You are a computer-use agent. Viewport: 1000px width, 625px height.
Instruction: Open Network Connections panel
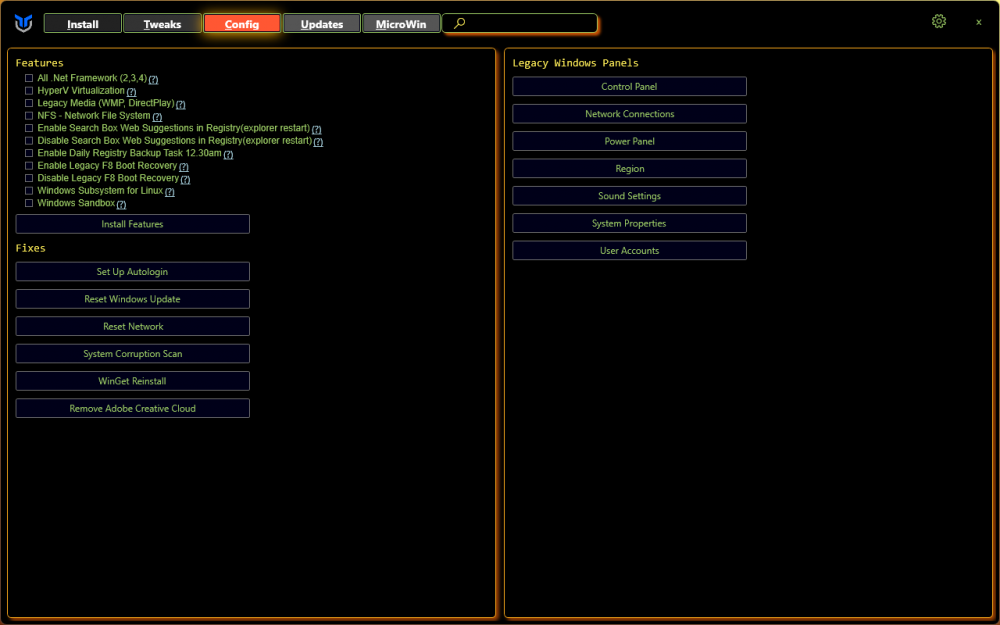point(629,114)
